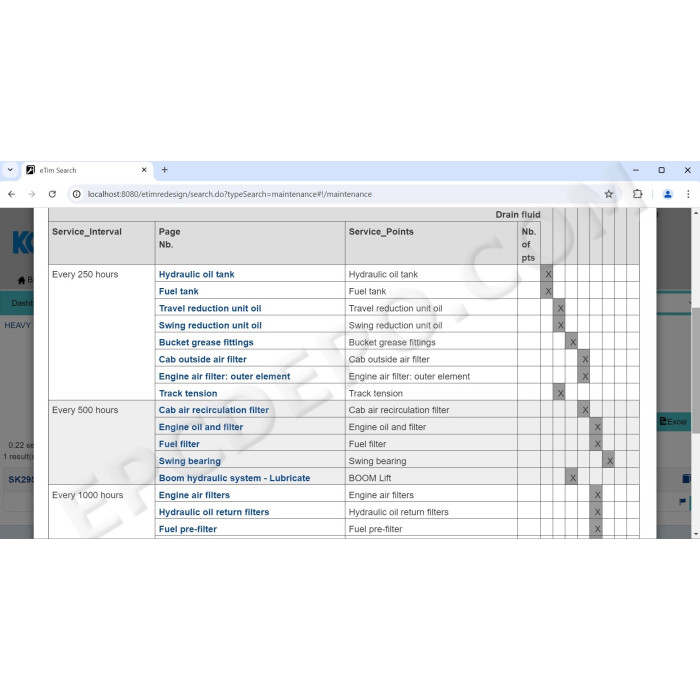The image size is (700, 700).
Task: Open the Fuel pre-filter link
Action: 188,529
